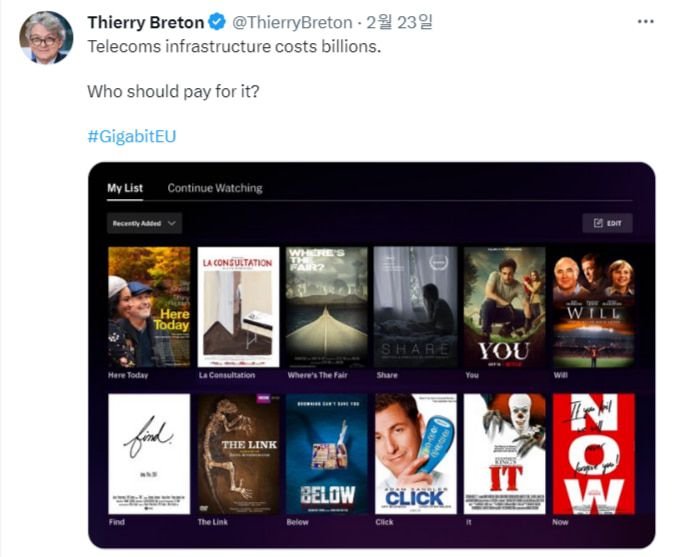This screenshot has height=557, width=674.
Task: Select the Will movie poster
Action: point(594,307)
